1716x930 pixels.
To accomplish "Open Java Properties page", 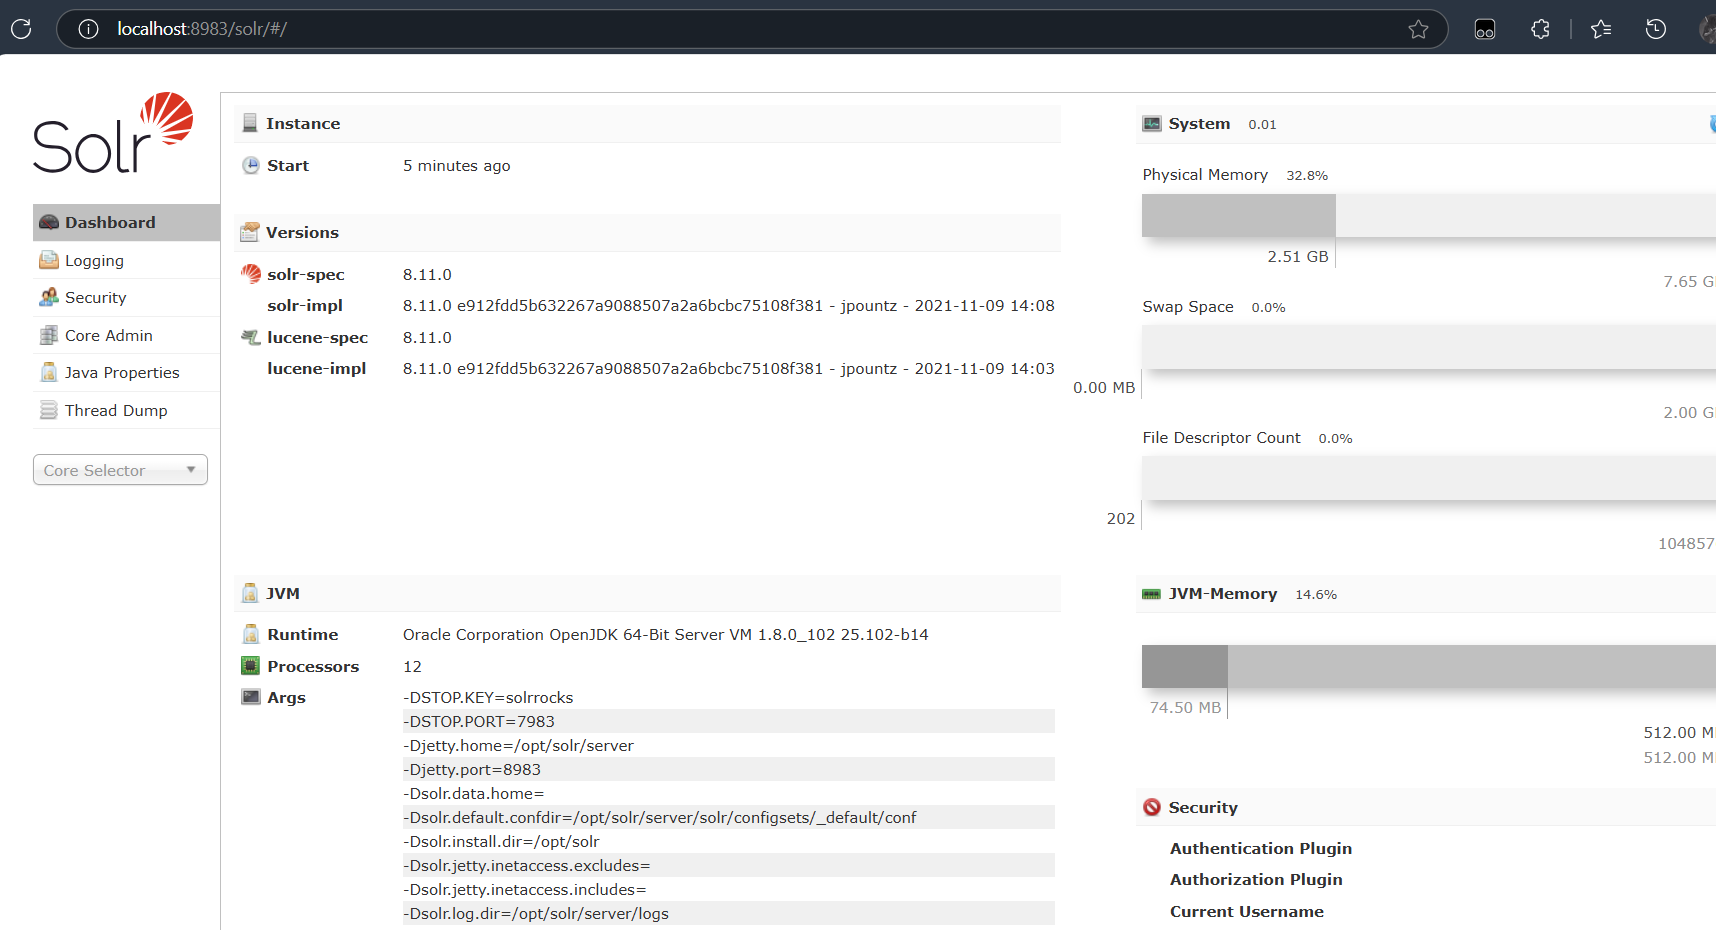I will [x=126, y=372].
